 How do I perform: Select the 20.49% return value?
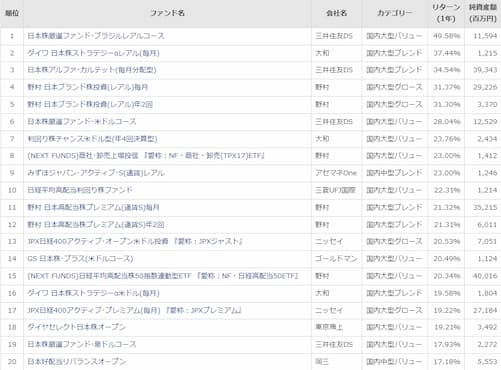point(447,259)
